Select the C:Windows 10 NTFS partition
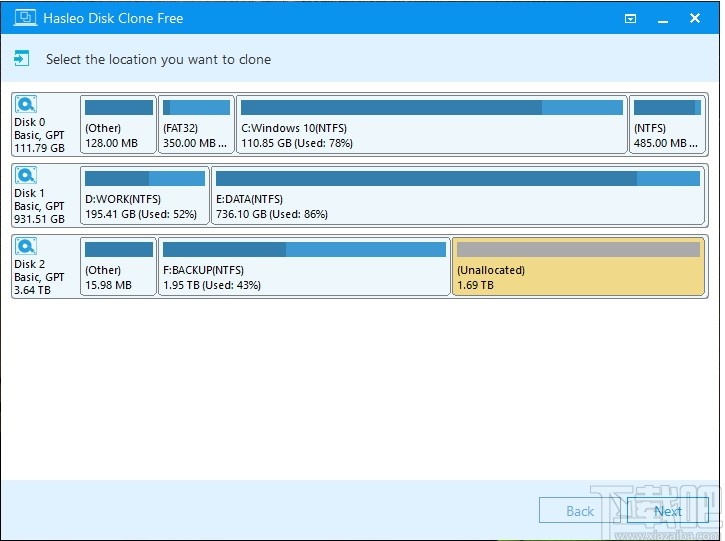The width and height of the screenshot is (725, 541). click(432, 124)
